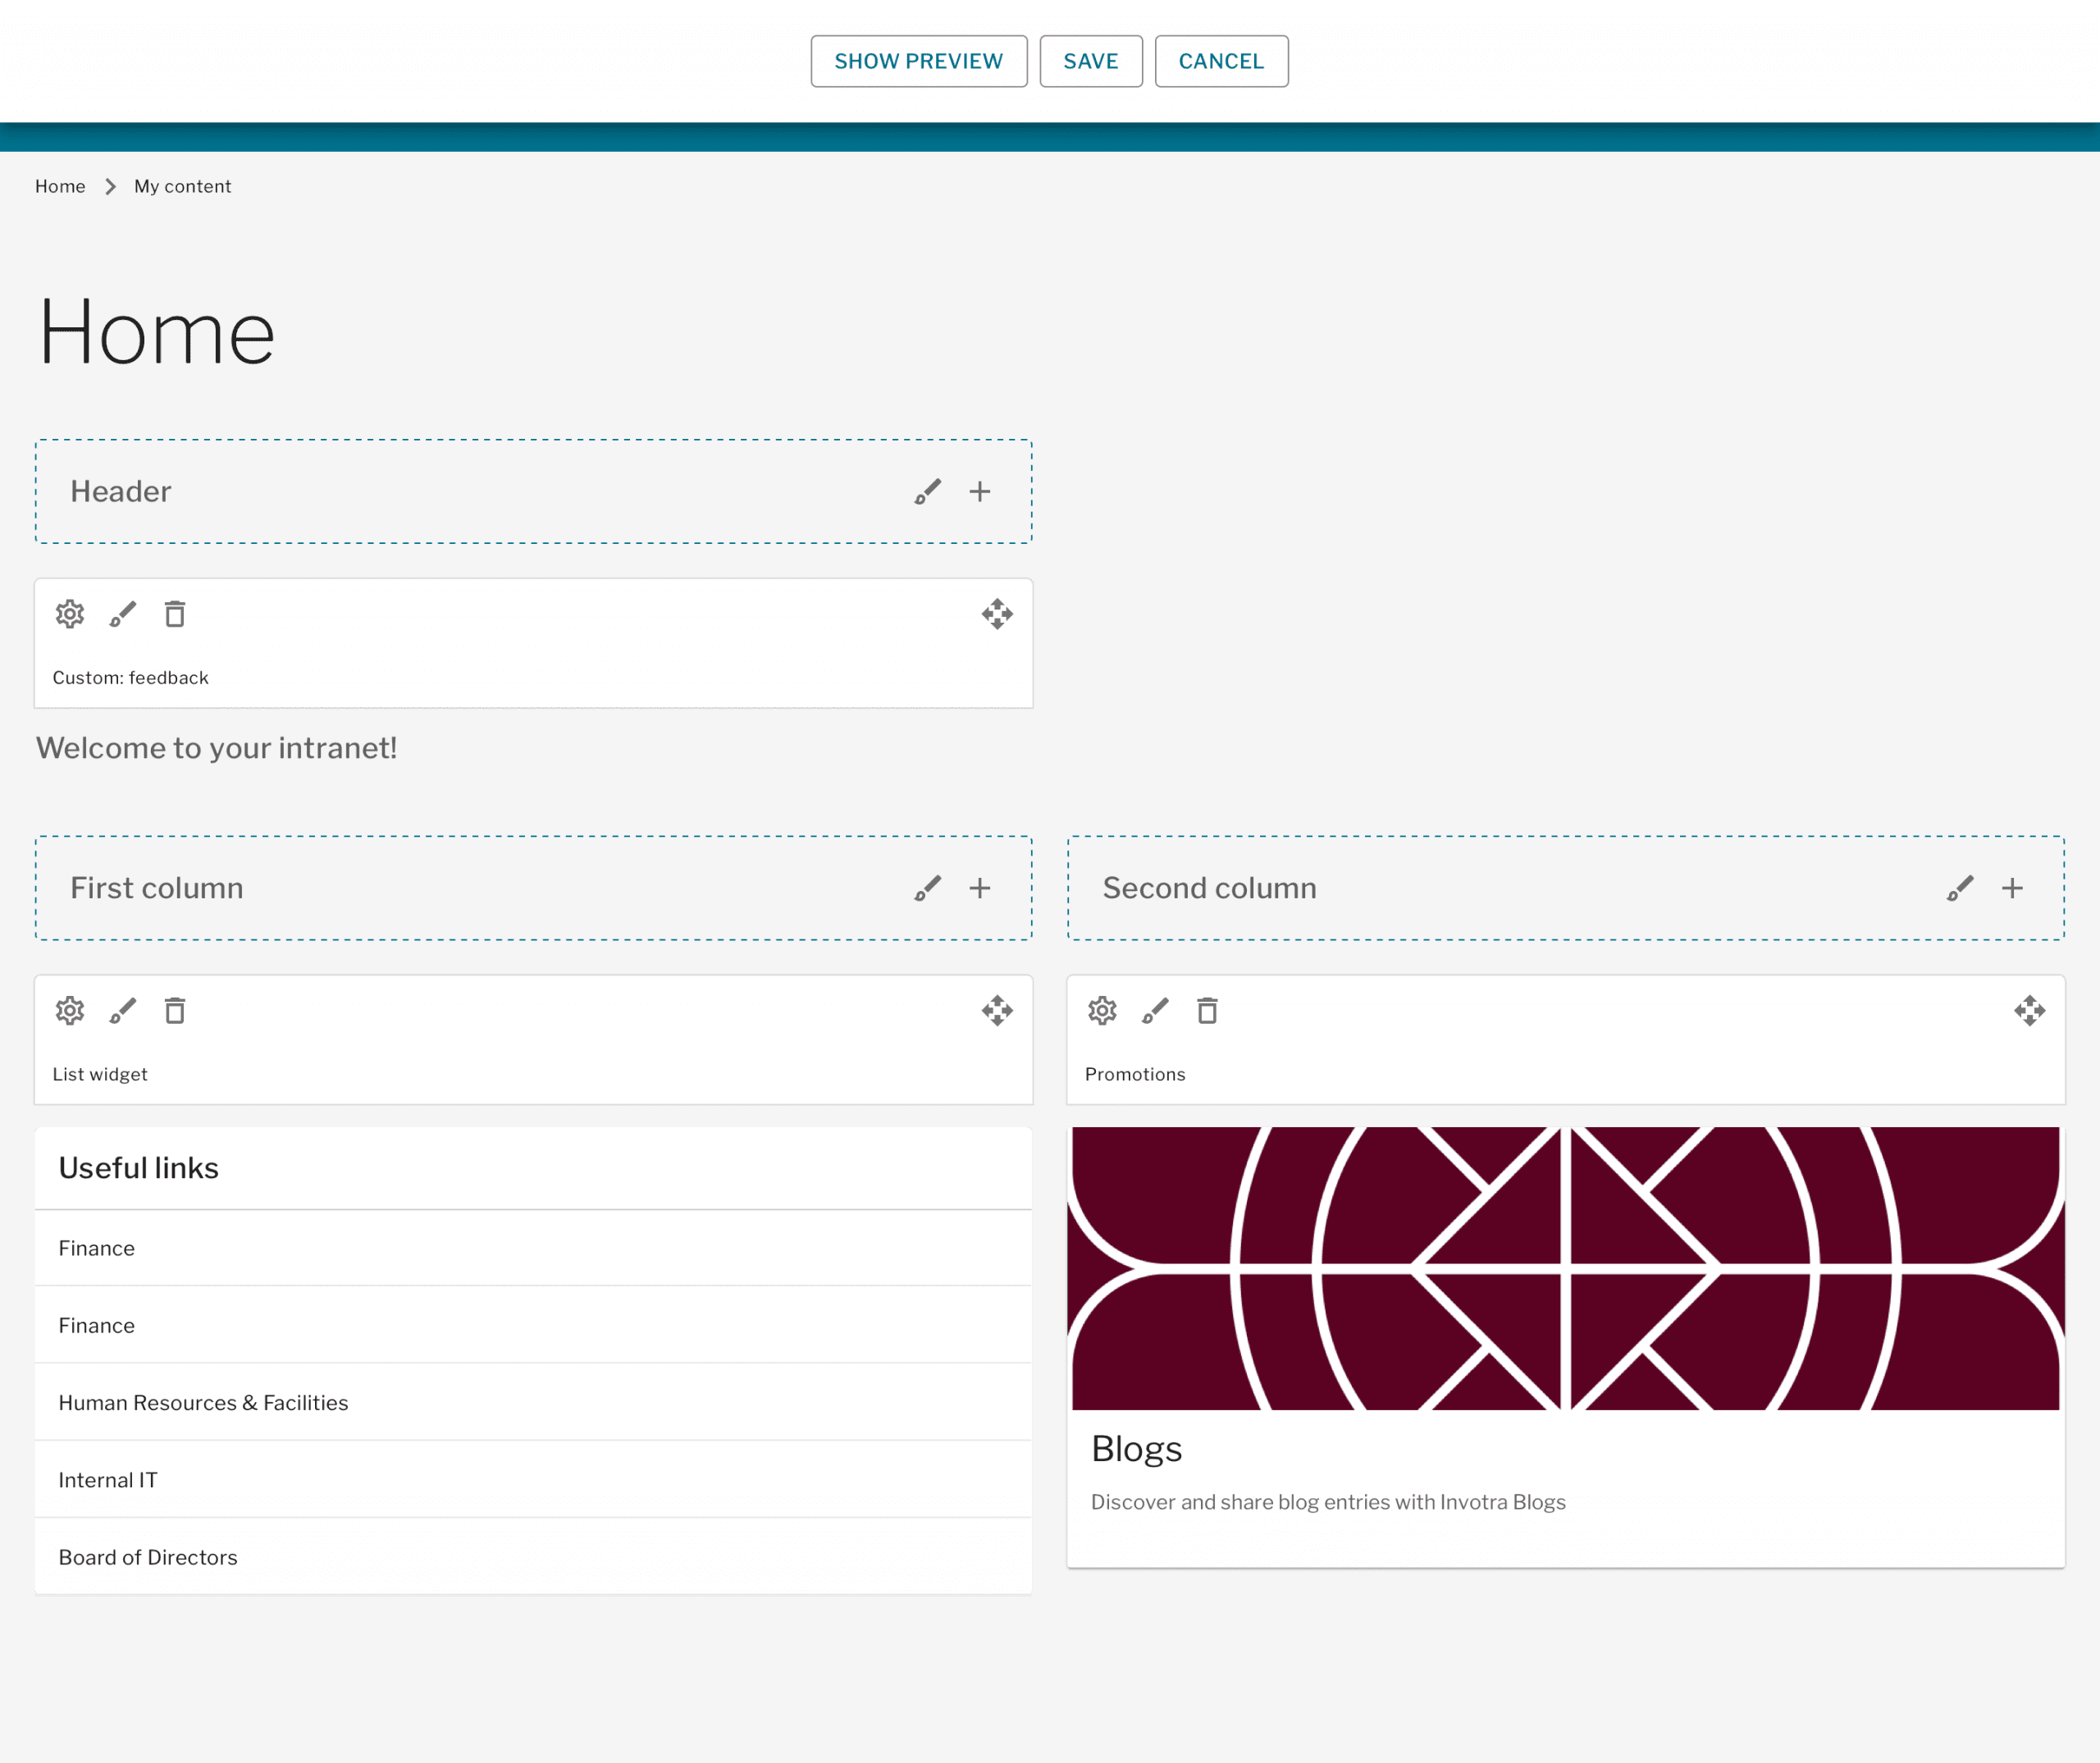Click brush icon on Promotions widget

click(x=1156, y=1011)
